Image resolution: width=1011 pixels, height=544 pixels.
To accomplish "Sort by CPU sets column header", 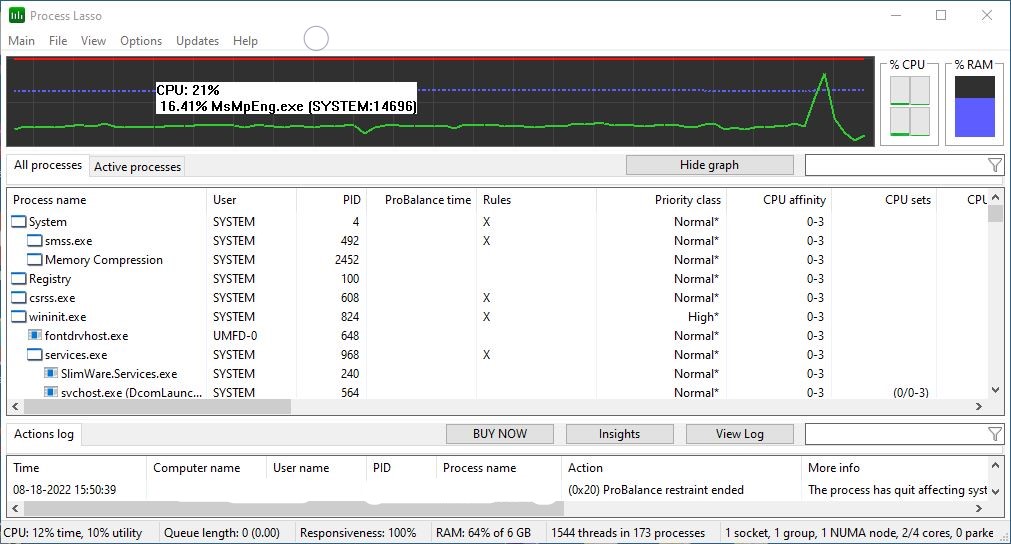I will (x=884, y=200).
